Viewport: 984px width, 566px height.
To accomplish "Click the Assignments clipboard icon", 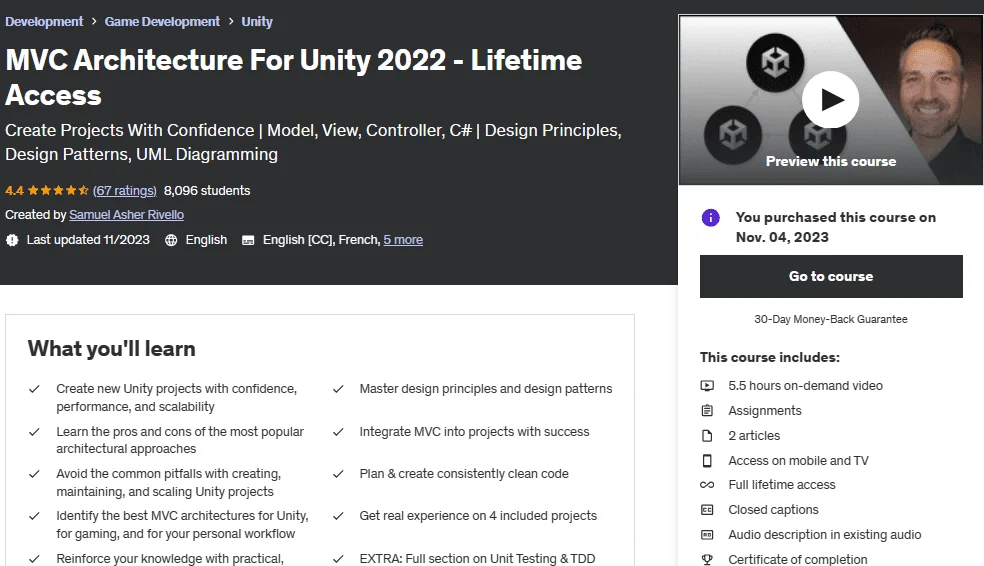I will click(707, 411).
